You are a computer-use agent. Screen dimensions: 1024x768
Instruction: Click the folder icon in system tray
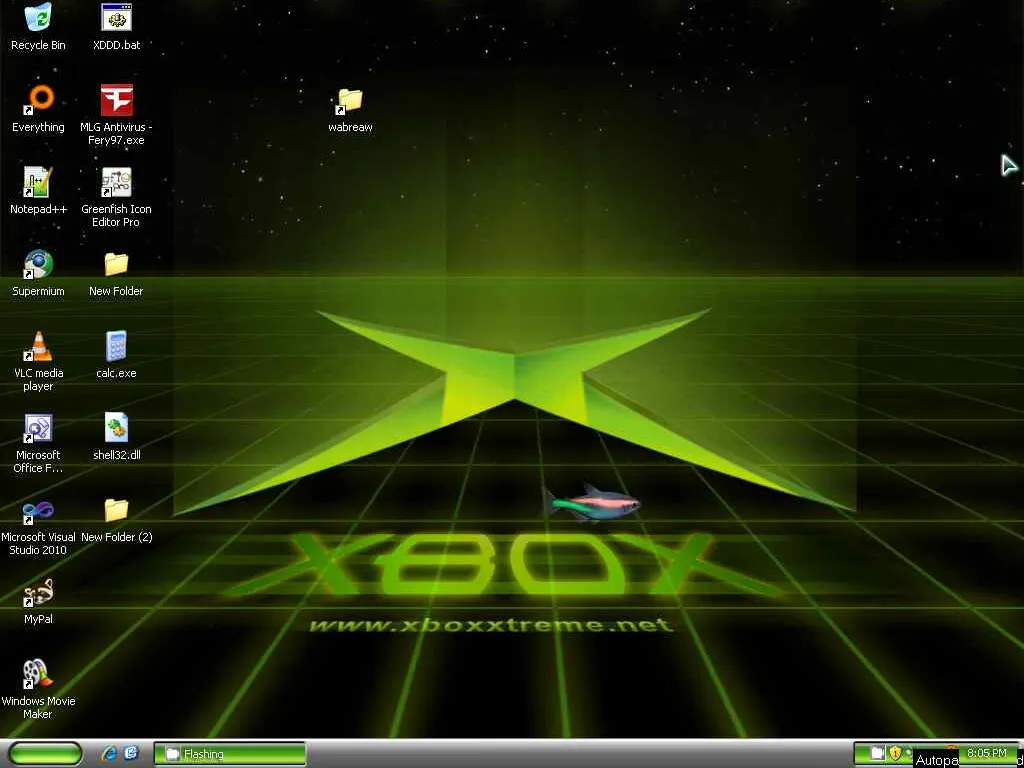point(878,753)
